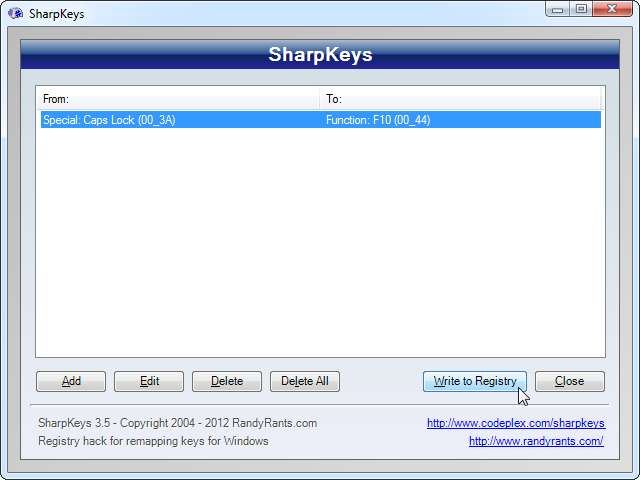Viewport: 640px width, 480px height.
Task: Maximize the SharpKeys window
Action: [582, 10]
